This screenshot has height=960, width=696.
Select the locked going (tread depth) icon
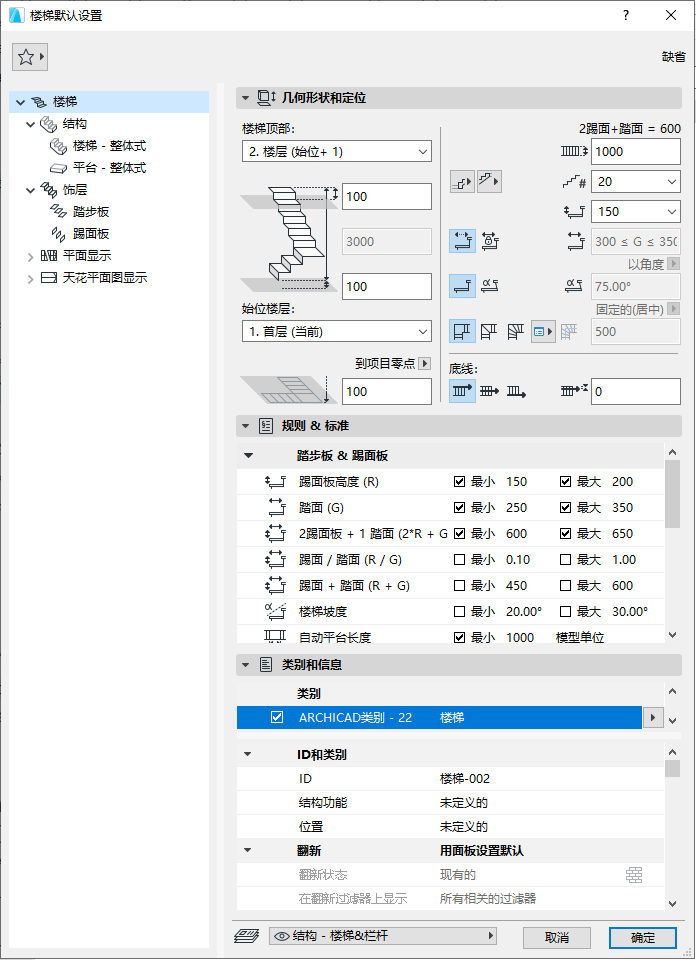click(x=490, y=241)
